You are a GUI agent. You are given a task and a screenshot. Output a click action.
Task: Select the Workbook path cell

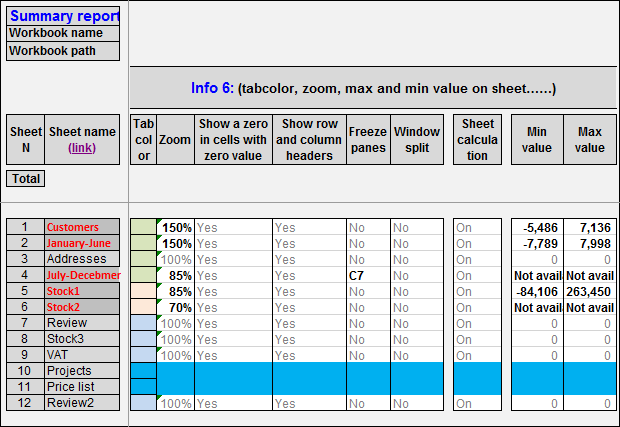pyautogui.click(x=63, y=51)
